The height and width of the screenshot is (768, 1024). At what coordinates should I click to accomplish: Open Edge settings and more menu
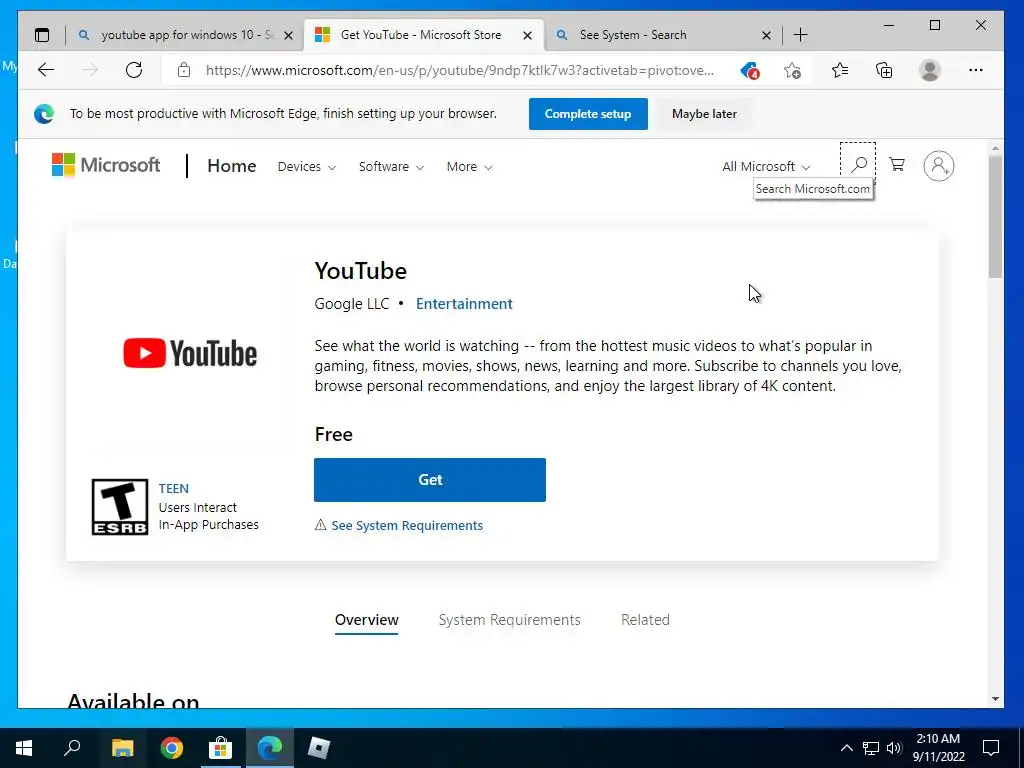[976, 70]
